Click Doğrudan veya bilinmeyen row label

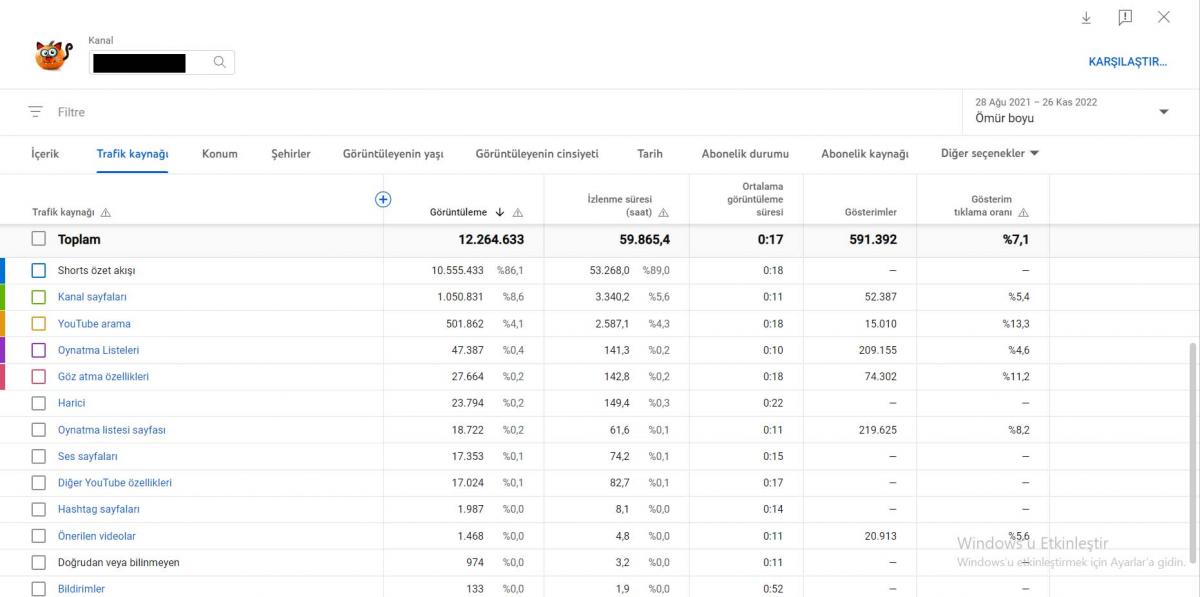pos(119,563)
